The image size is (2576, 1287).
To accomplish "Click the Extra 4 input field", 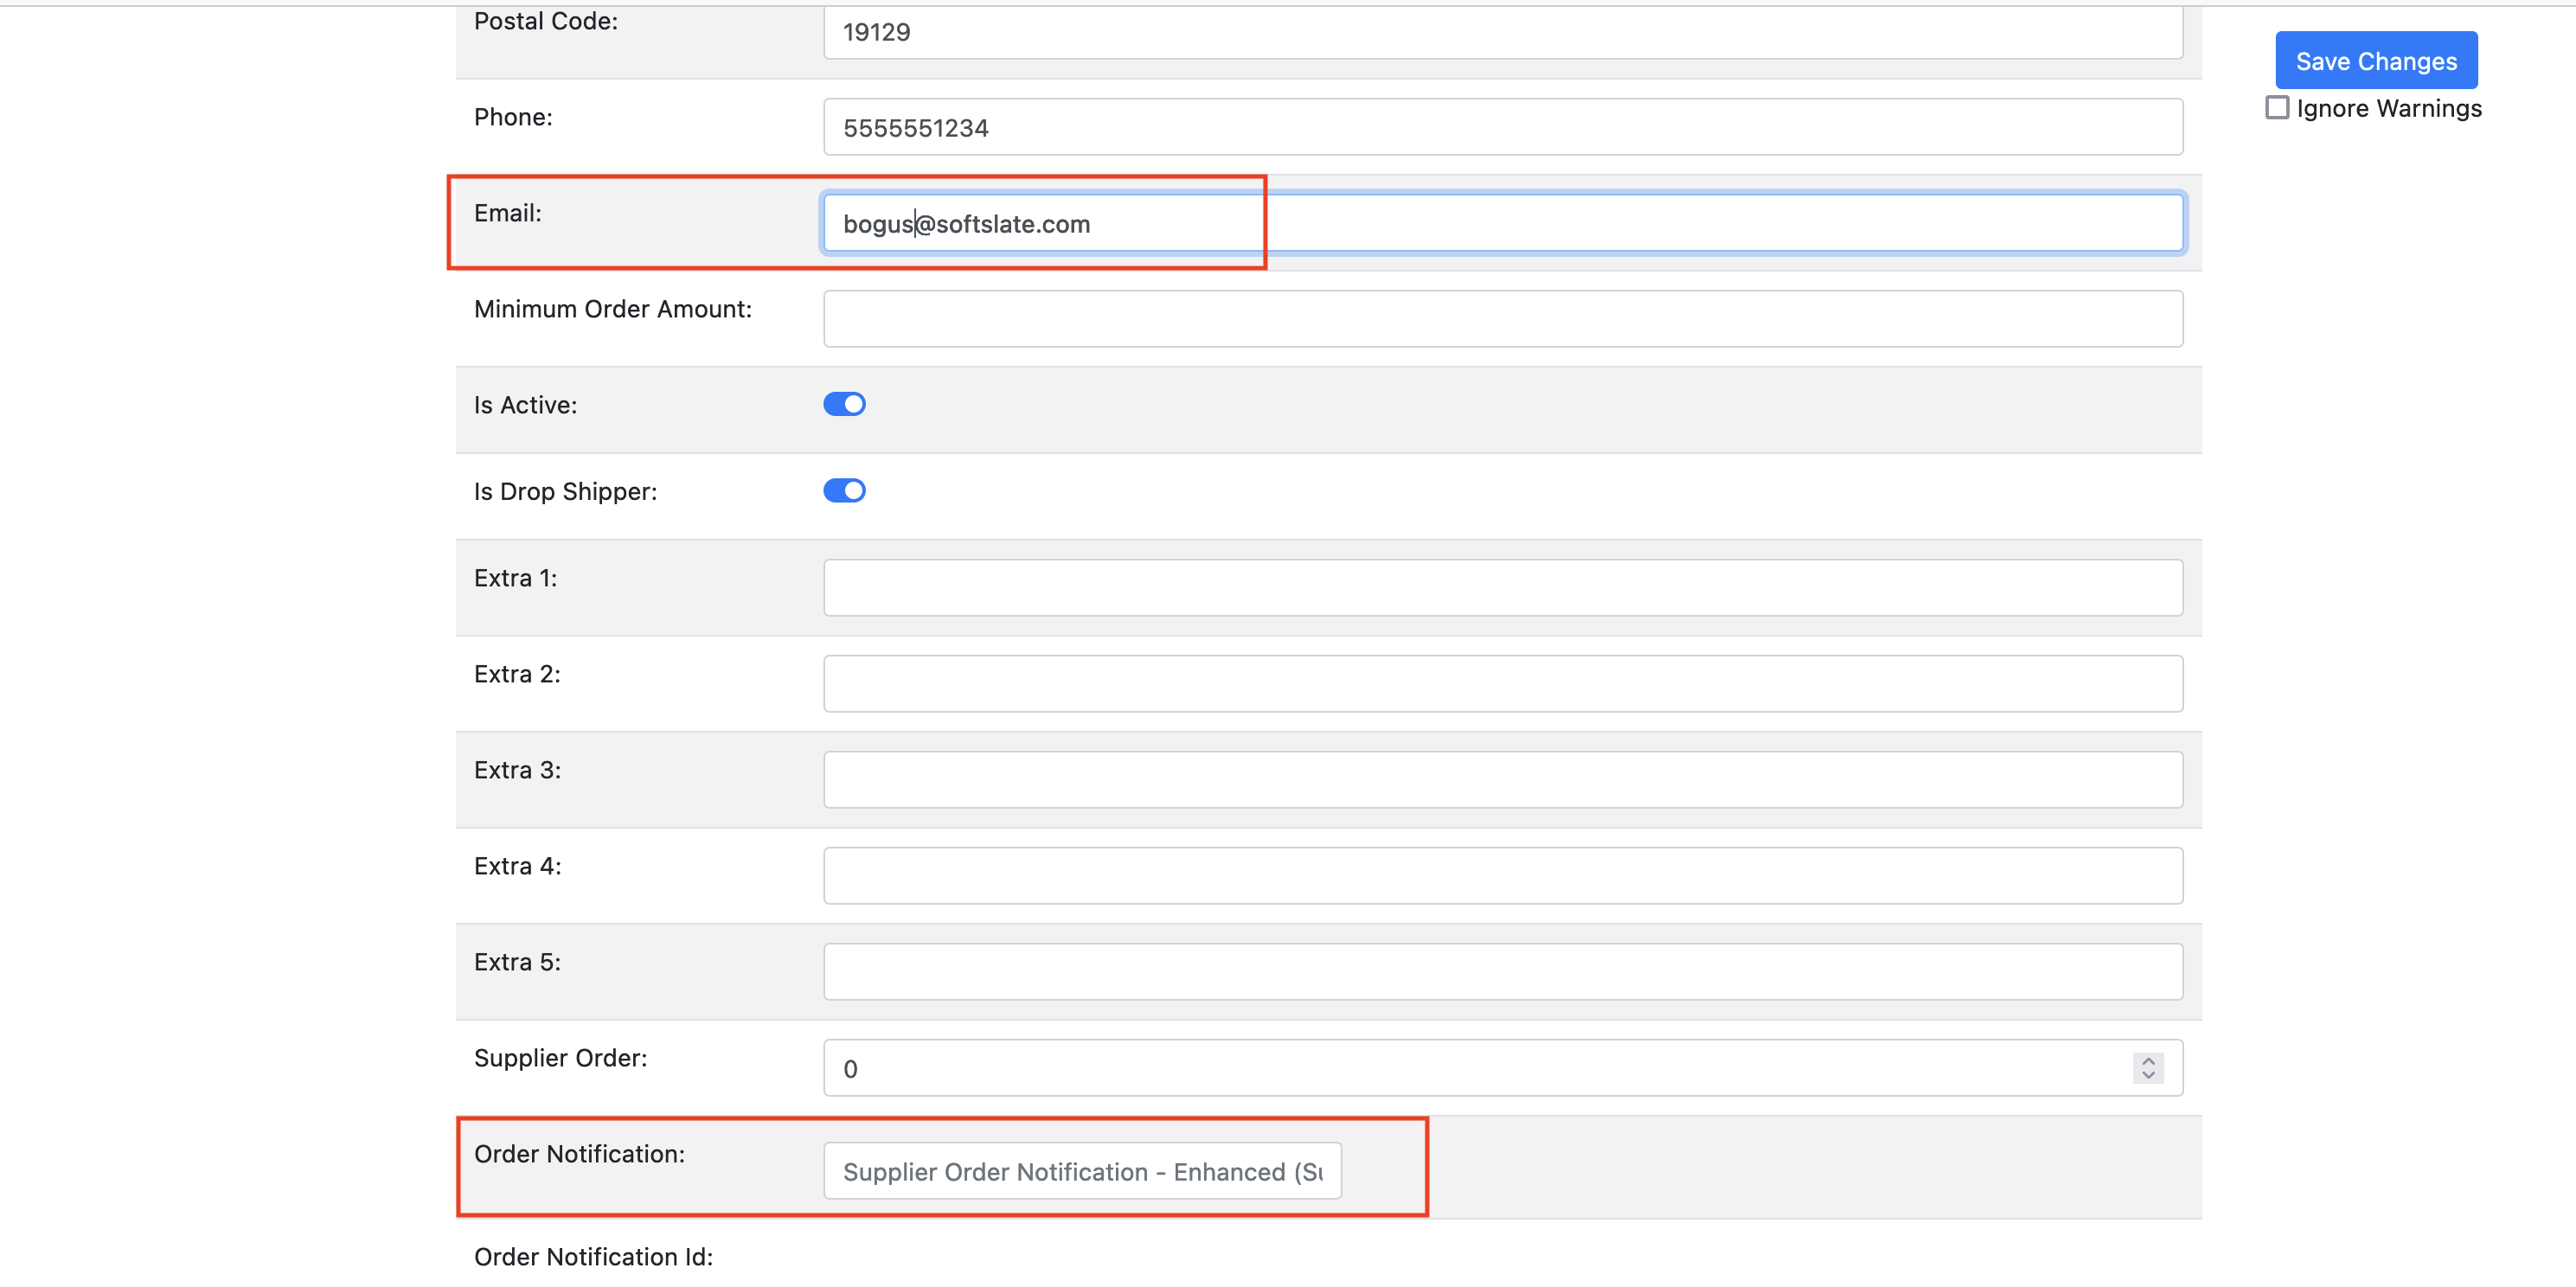I will point(1503,876).
